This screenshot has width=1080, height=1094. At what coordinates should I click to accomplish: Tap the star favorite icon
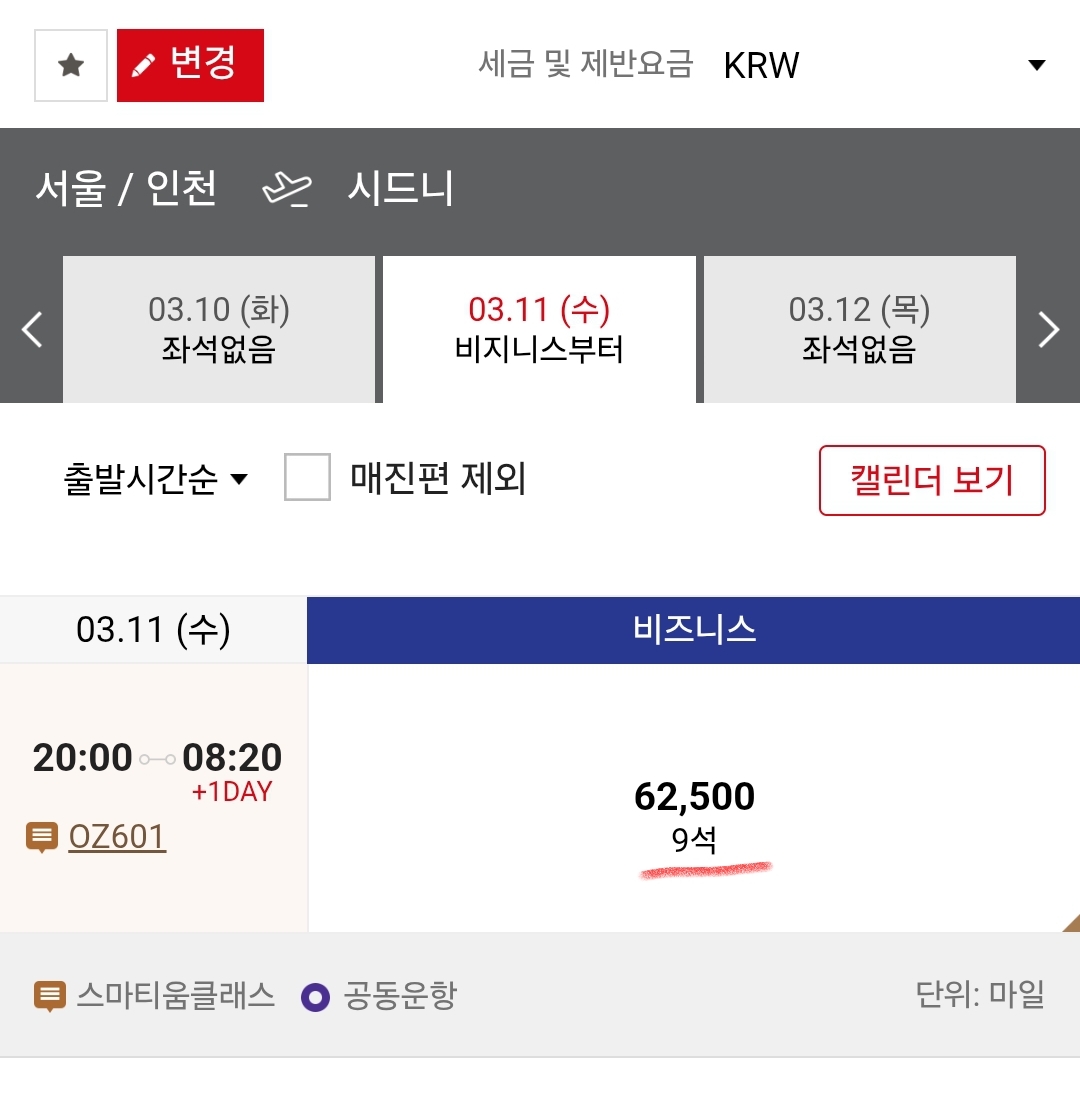pyautogui.click(x=70, y=66)
